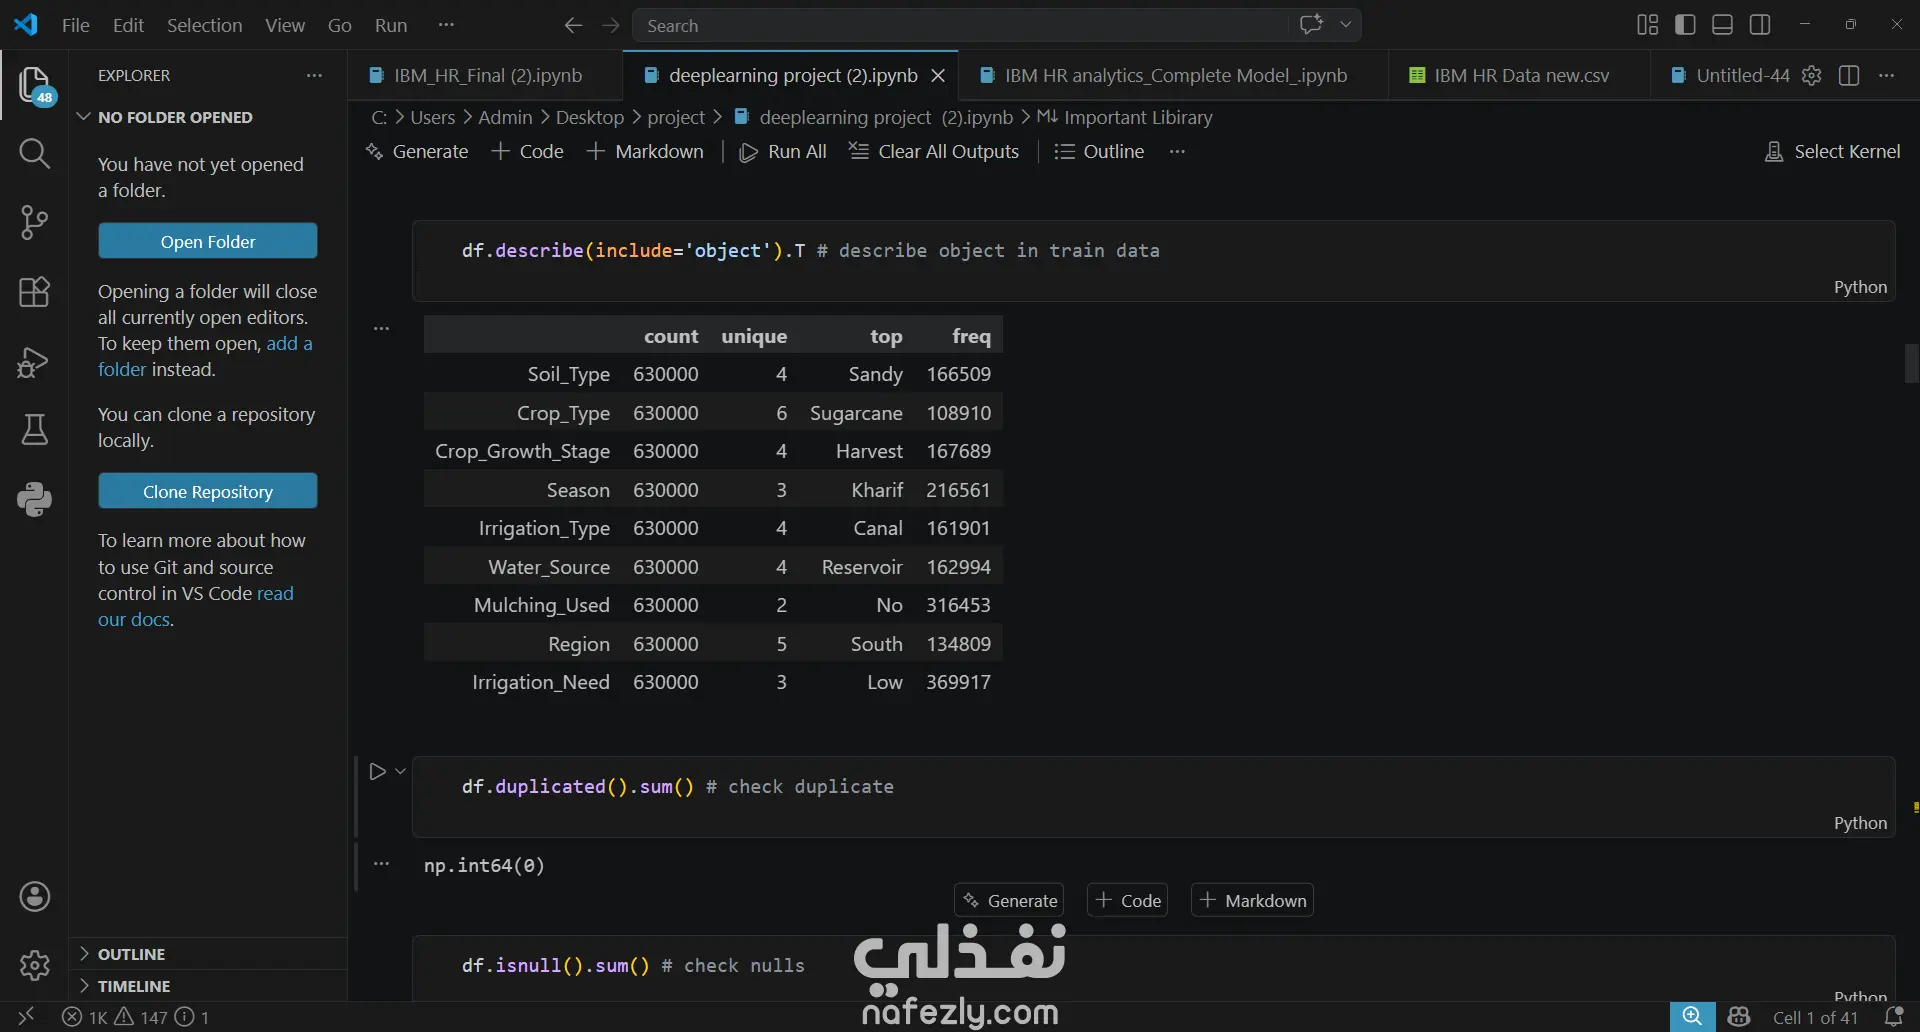Split the editor to the right
The width and height of the screenshot is (1920, 1032).
pyautogui.click(x=1849, y=75)
